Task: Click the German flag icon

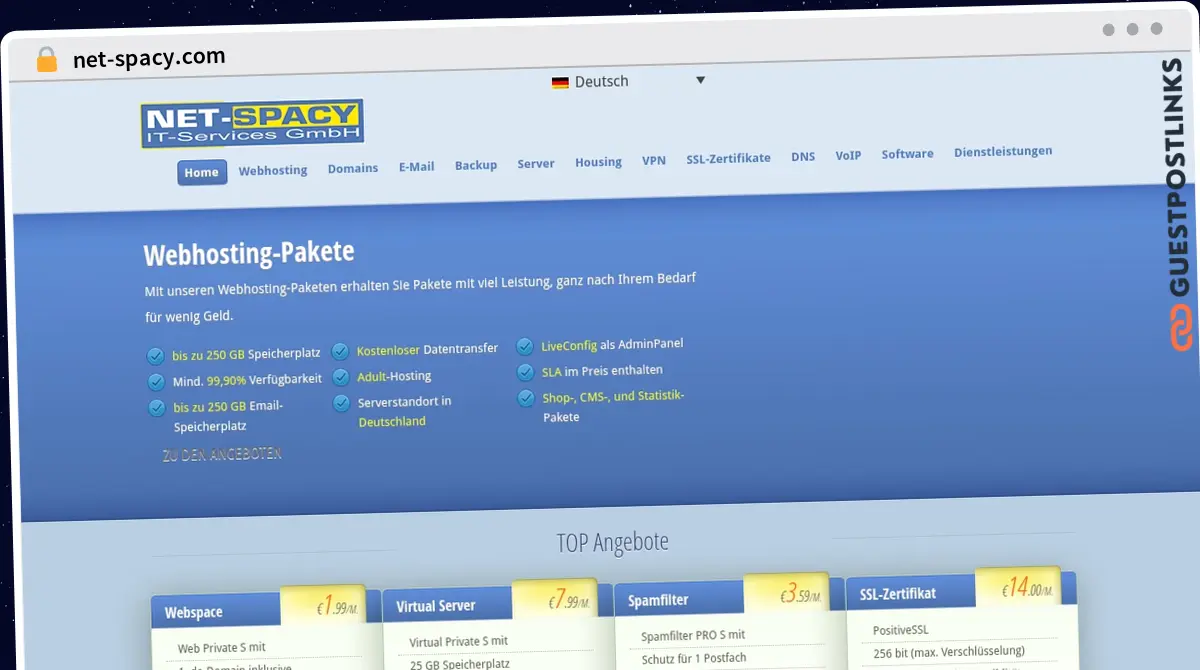Action: click(x=560, y=82)
